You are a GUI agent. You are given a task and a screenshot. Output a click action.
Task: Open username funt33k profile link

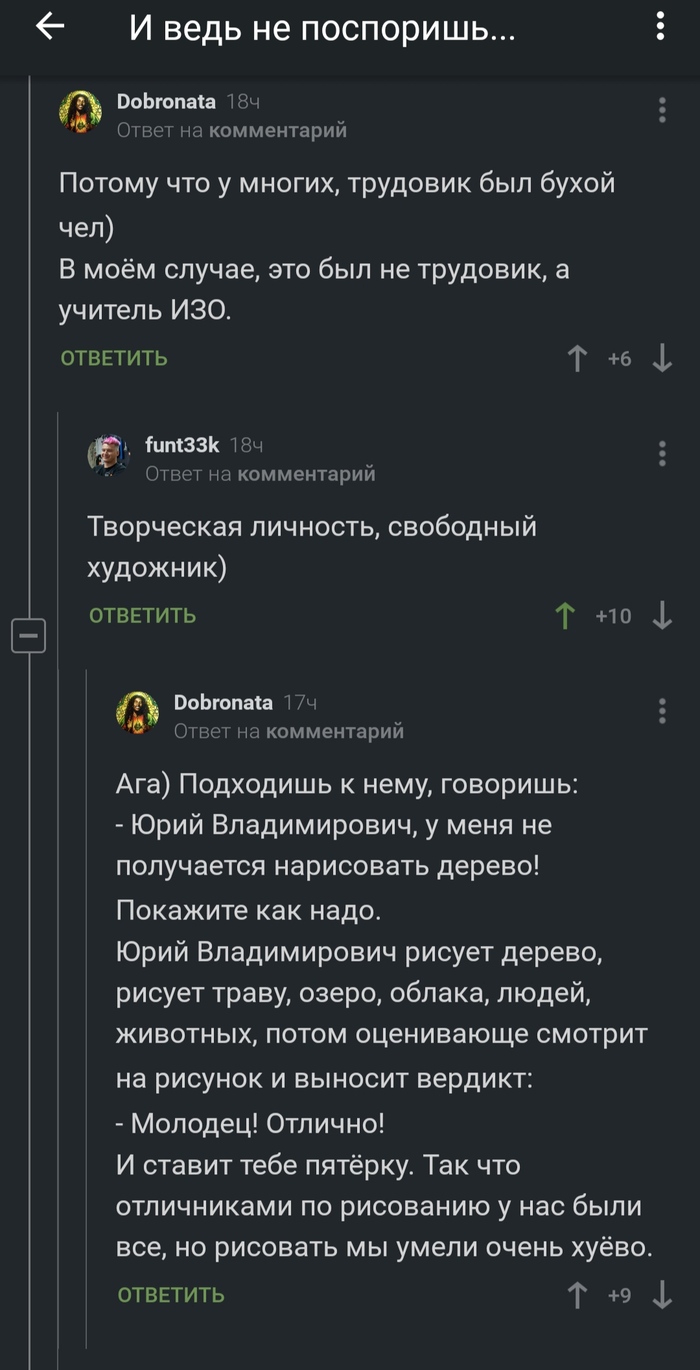pyautogui.click(x=182, y=445)
